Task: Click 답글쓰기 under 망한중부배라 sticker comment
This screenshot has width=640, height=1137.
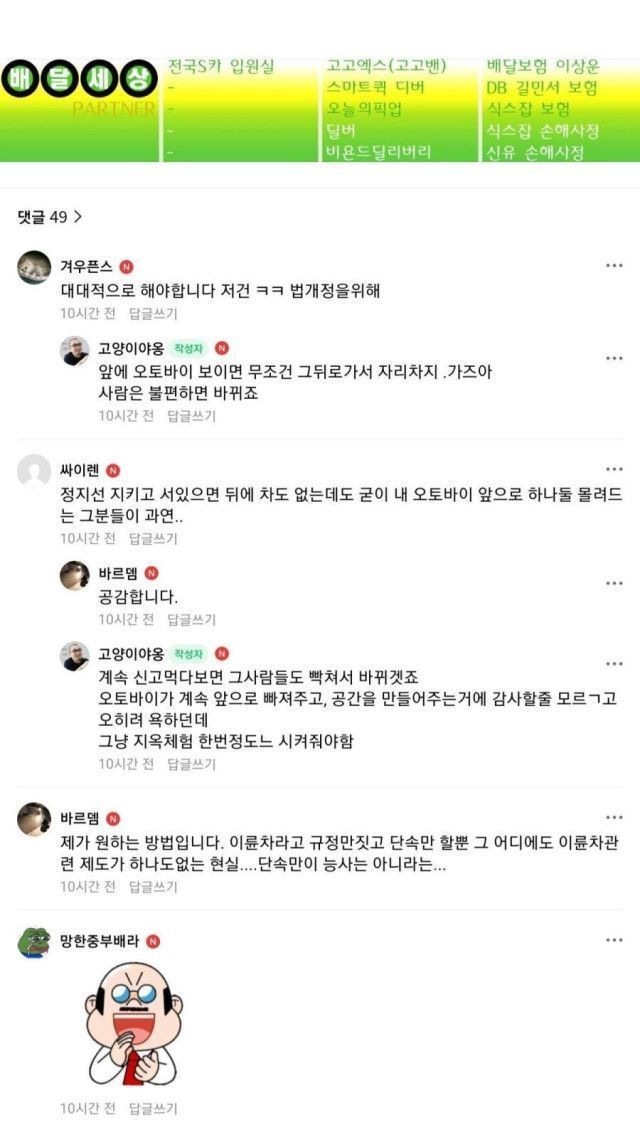Action: [x=153, y=1108]
